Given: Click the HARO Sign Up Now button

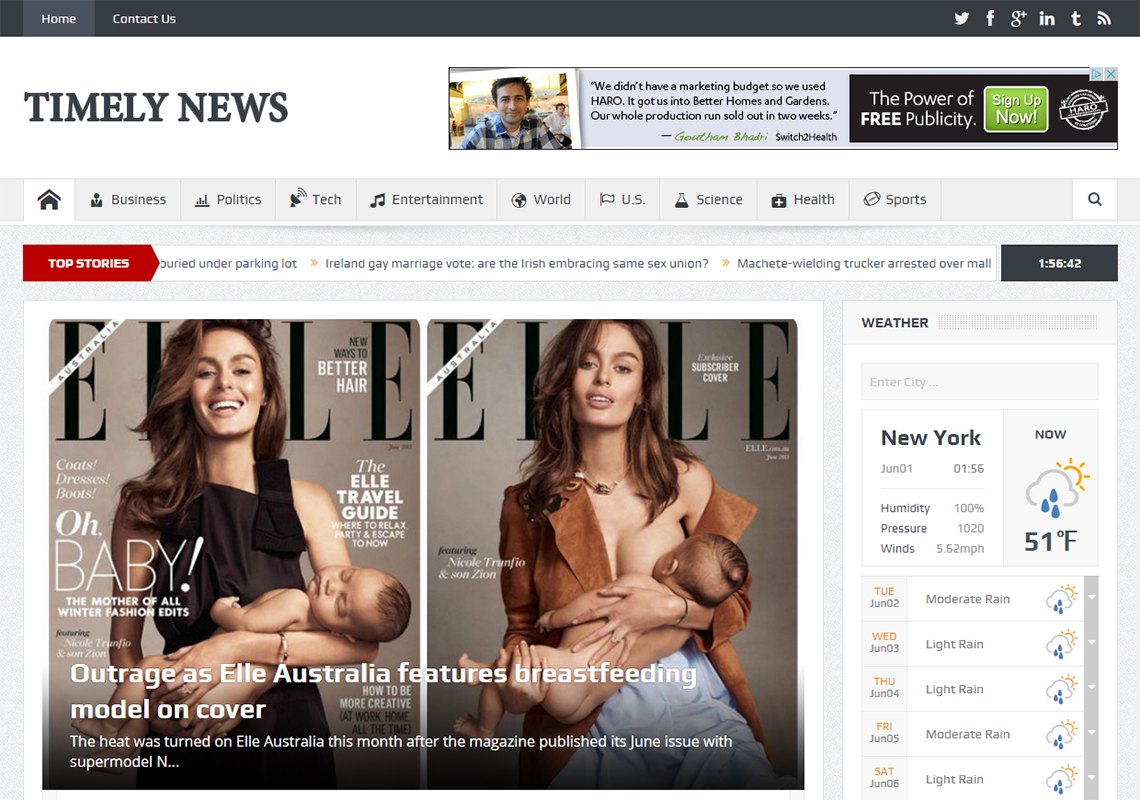Looking at the screenshot, I should (1016, 109).
